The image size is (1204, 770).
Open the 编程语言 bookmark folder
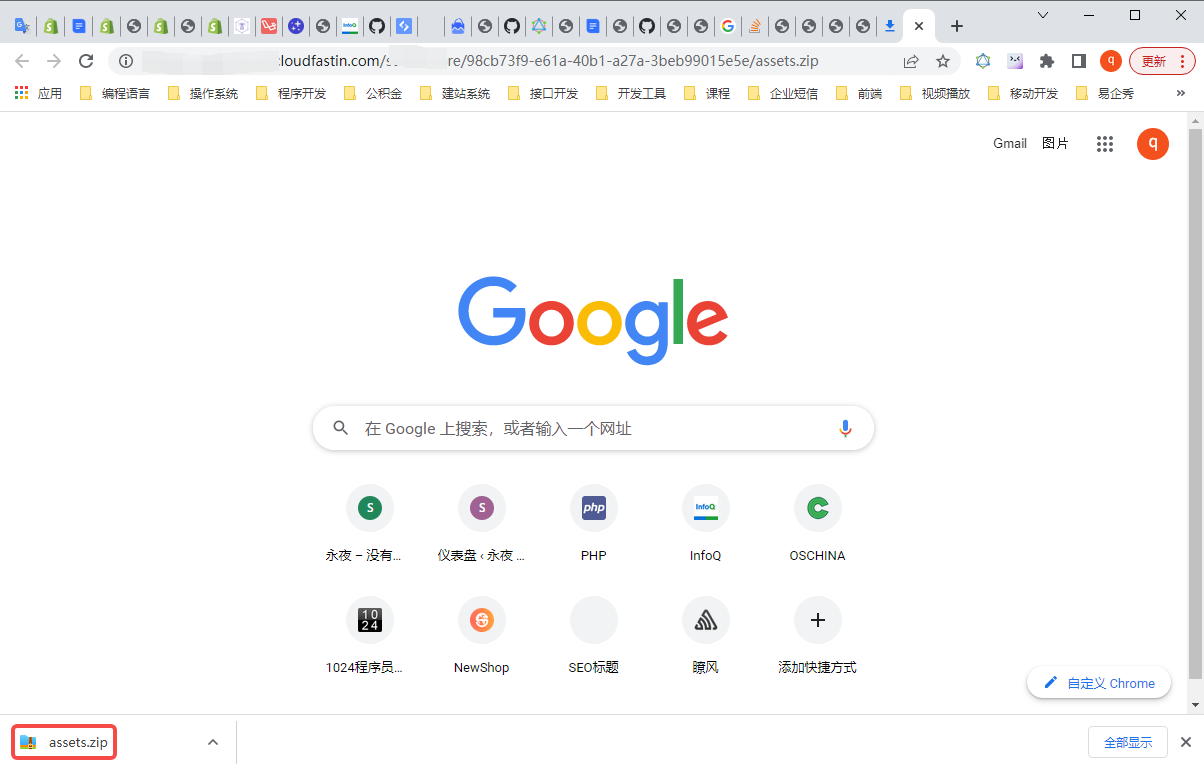115,93
